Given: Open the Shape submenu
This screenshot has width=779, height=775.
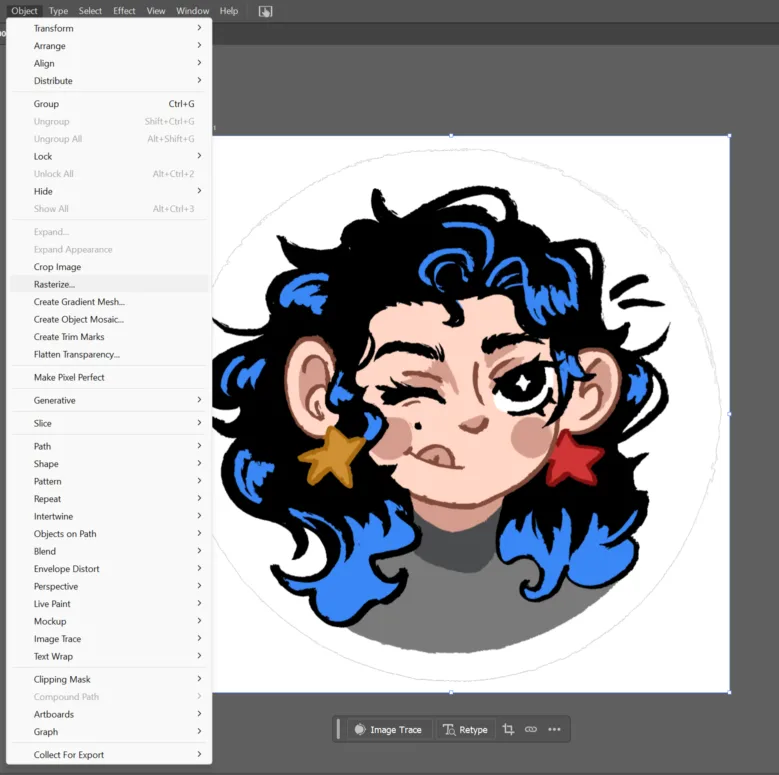Looking at the screenshot, I should coord(109,464).
